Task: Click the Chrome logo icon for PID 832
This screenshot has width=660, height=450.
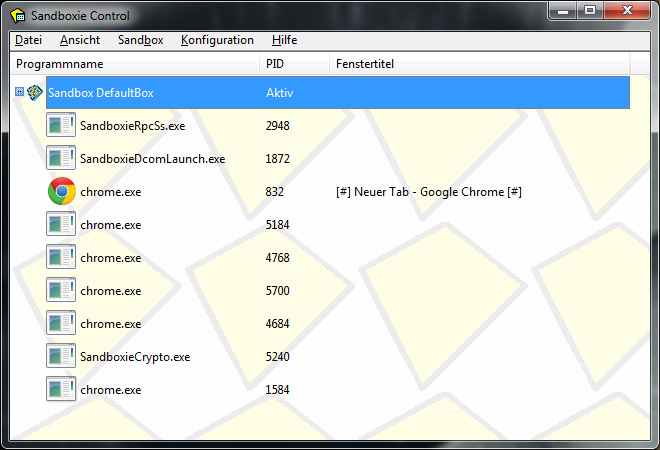Action: tap(62, 191)
